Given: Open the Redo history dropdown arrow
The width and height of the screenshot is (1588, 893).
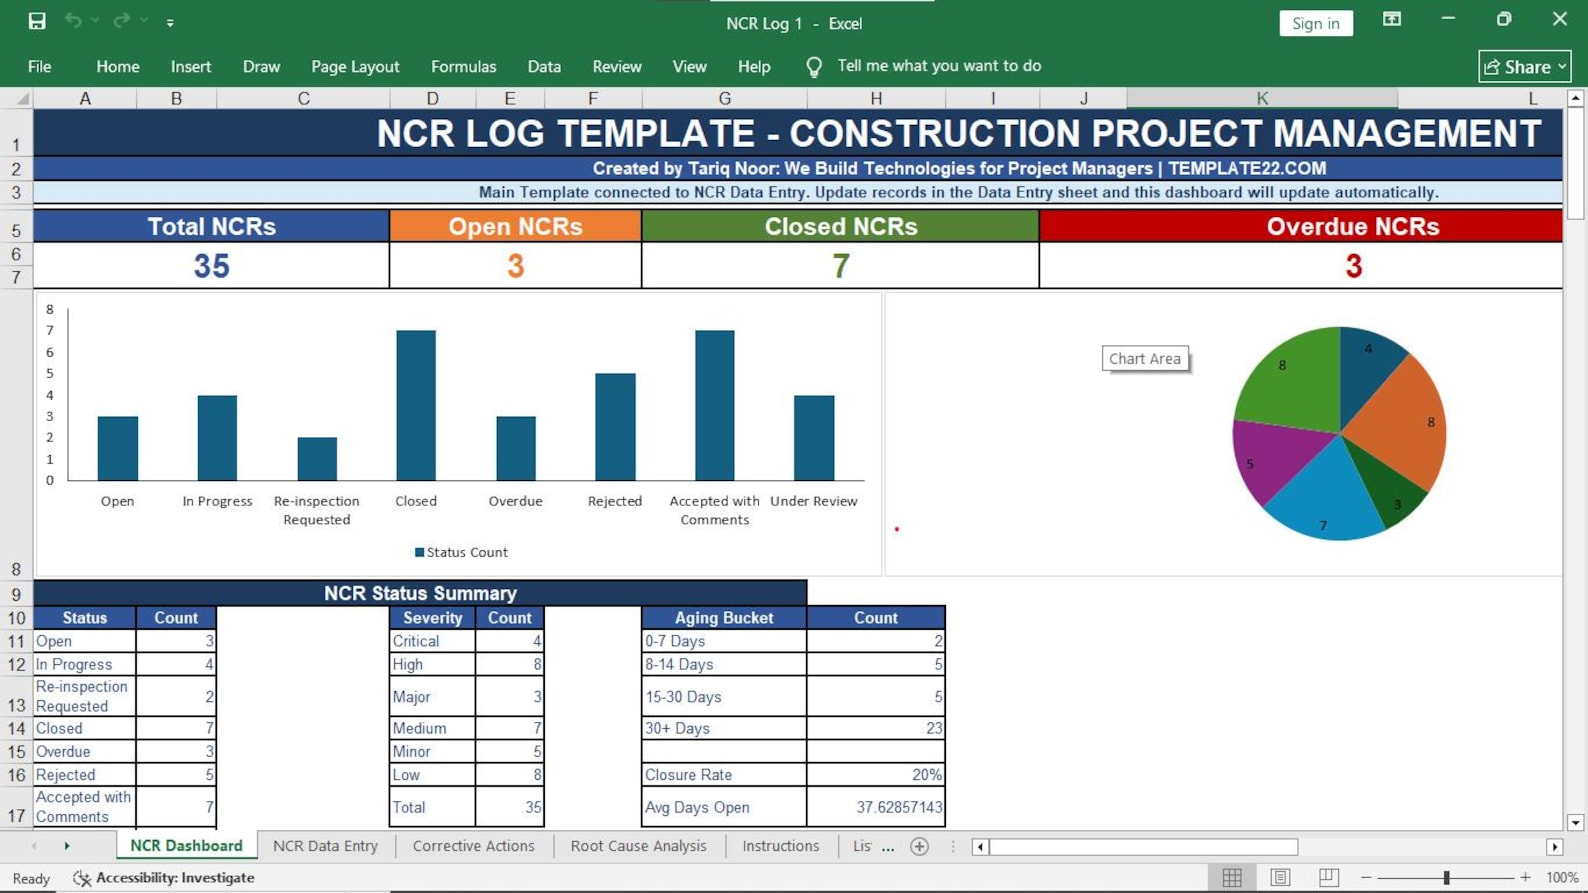Looking at the screenshot, I should pos(144,21).
